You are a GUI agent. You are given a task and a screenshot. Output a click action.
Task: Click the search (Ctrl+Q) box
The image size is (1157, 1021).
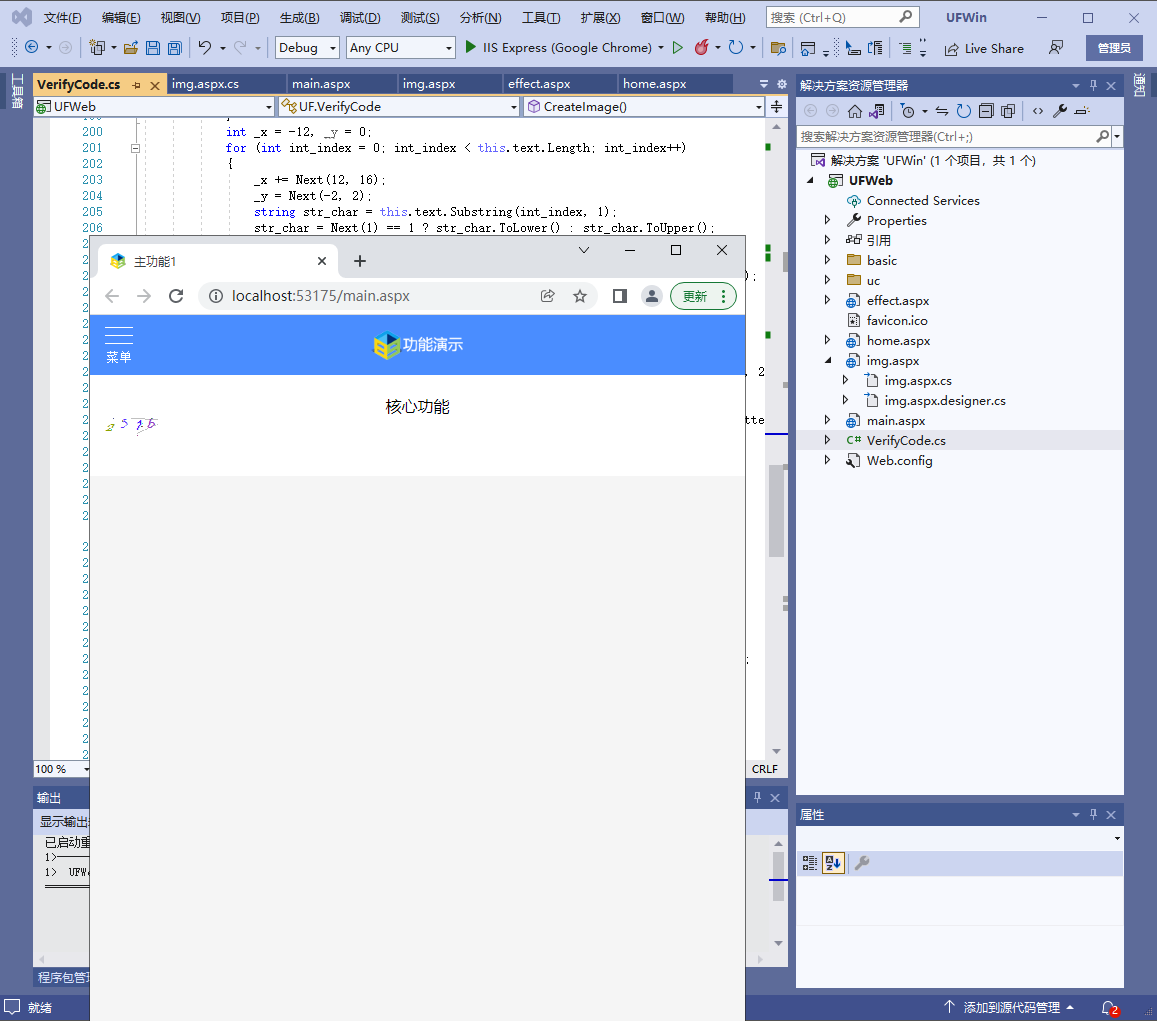pos(841,17)
